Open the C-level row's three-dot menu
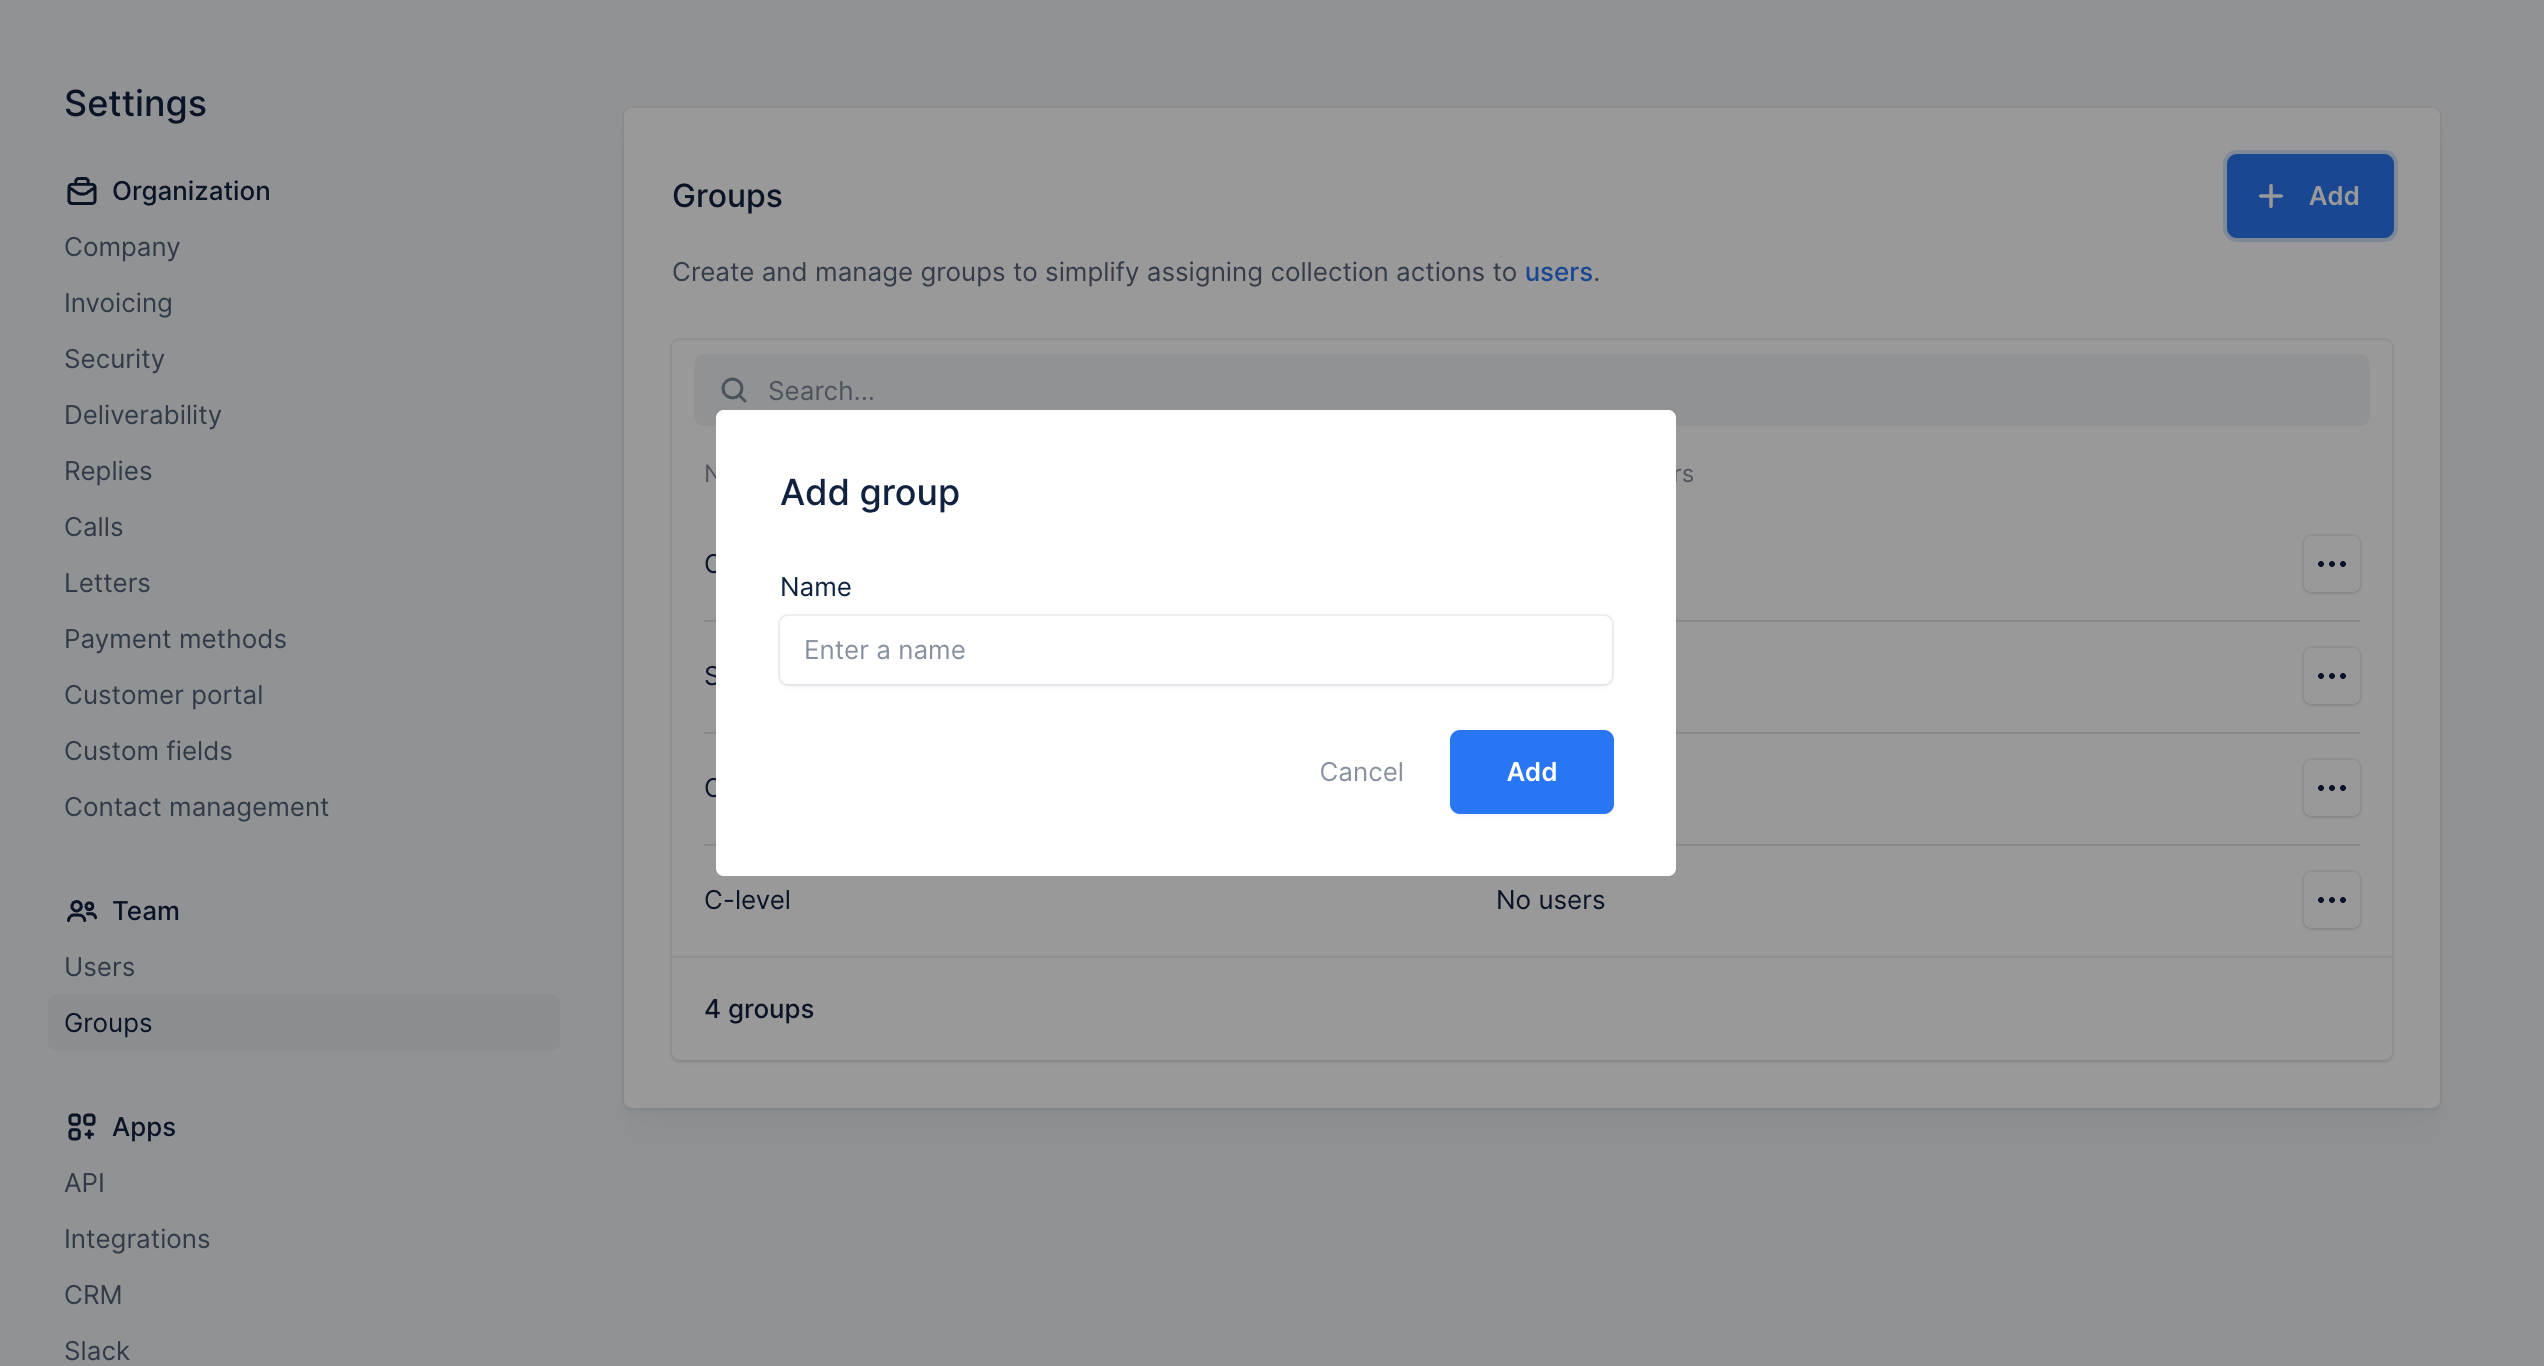Image resolution: width=2544 pixels, height=1366 pixels. [x=2331, y=900]
